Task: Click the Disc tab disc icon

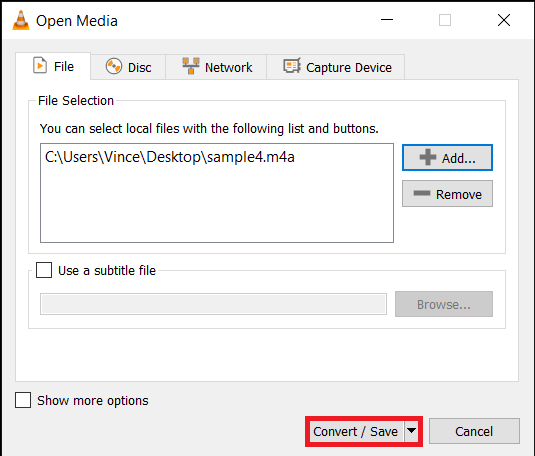Action: [114, 66]
